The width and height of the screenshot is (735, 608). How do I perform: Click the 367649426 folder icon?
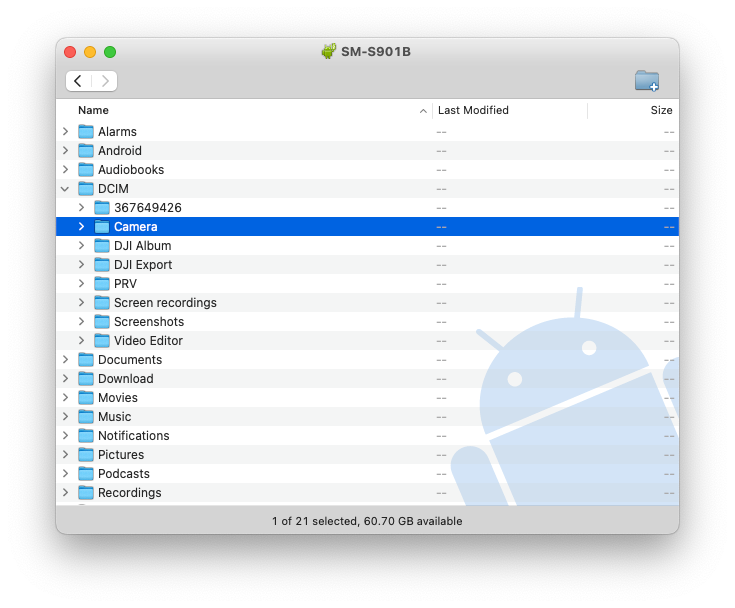[x=102, y=208]
